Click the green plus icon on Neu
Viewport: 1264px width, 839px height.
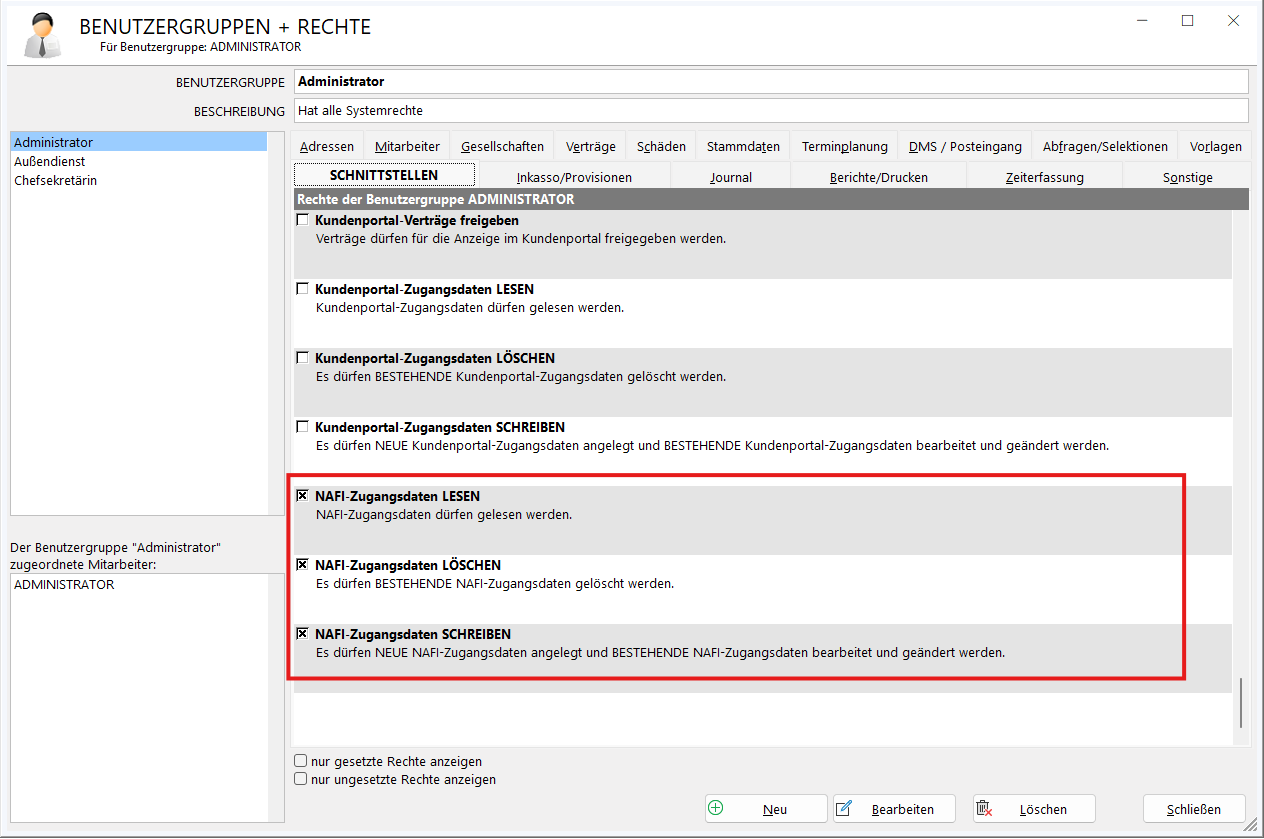715,808
